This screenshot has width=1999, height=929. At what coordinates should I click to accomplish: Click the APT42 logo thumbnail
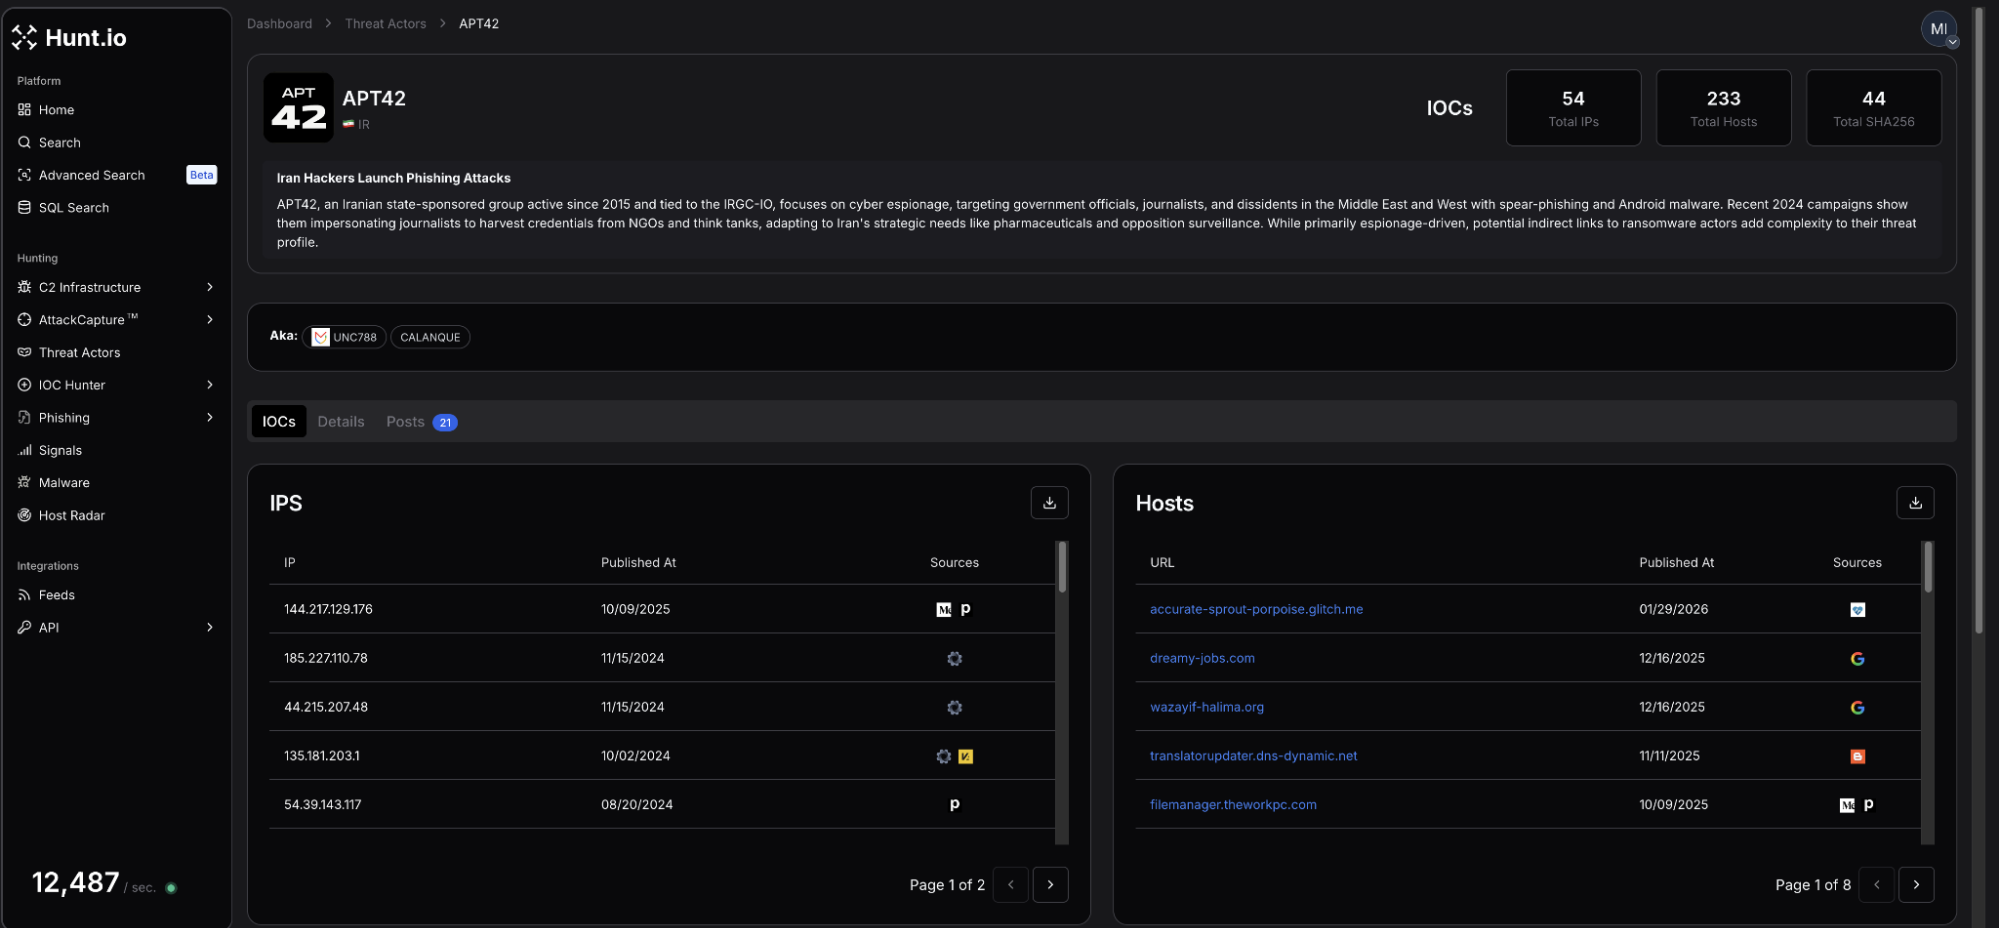click(298, 108)
